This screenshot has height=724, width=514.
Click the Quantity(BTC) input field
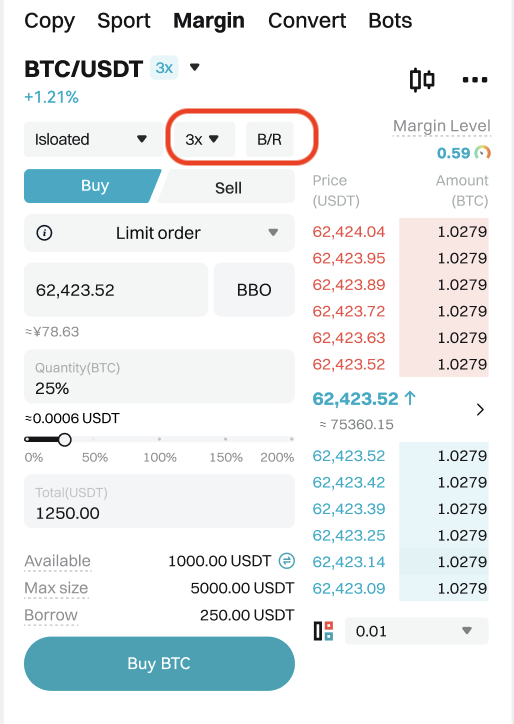[159, 376]
